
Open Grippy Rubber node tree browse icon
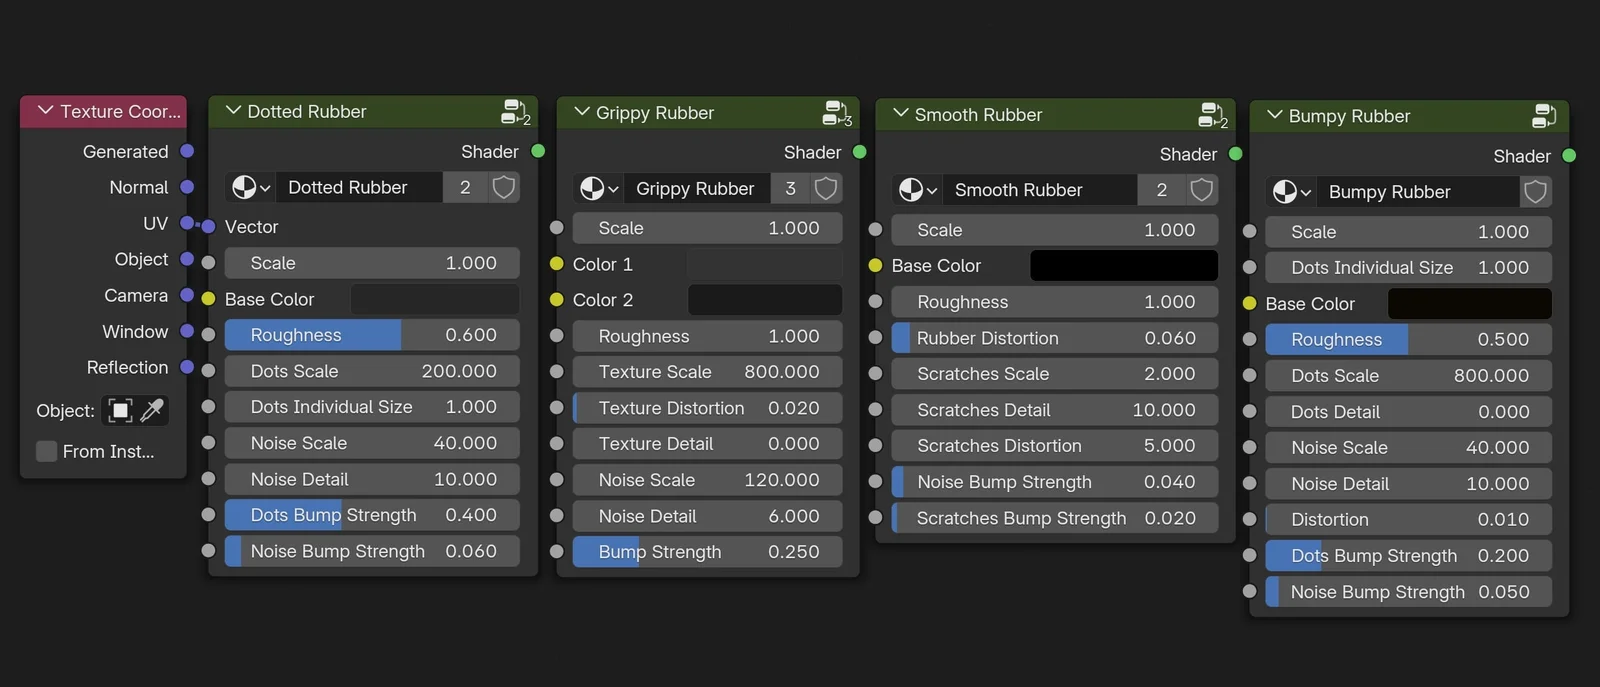pos(599,188)
